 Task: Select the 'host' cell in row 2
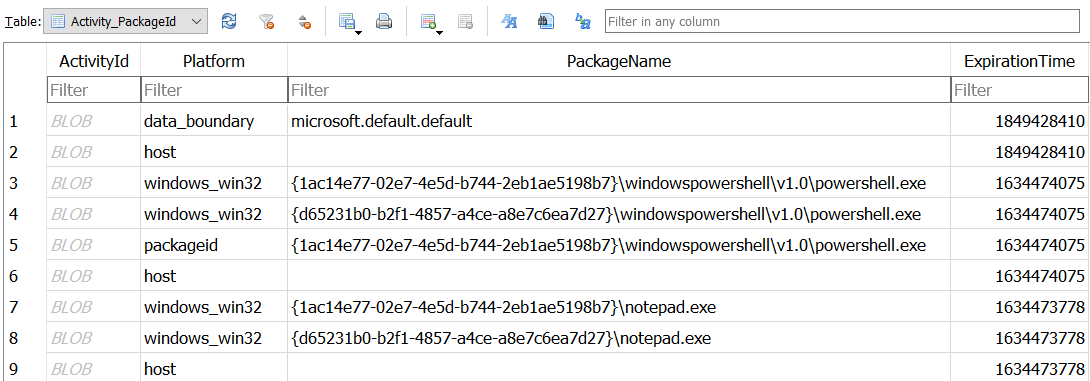214,152
